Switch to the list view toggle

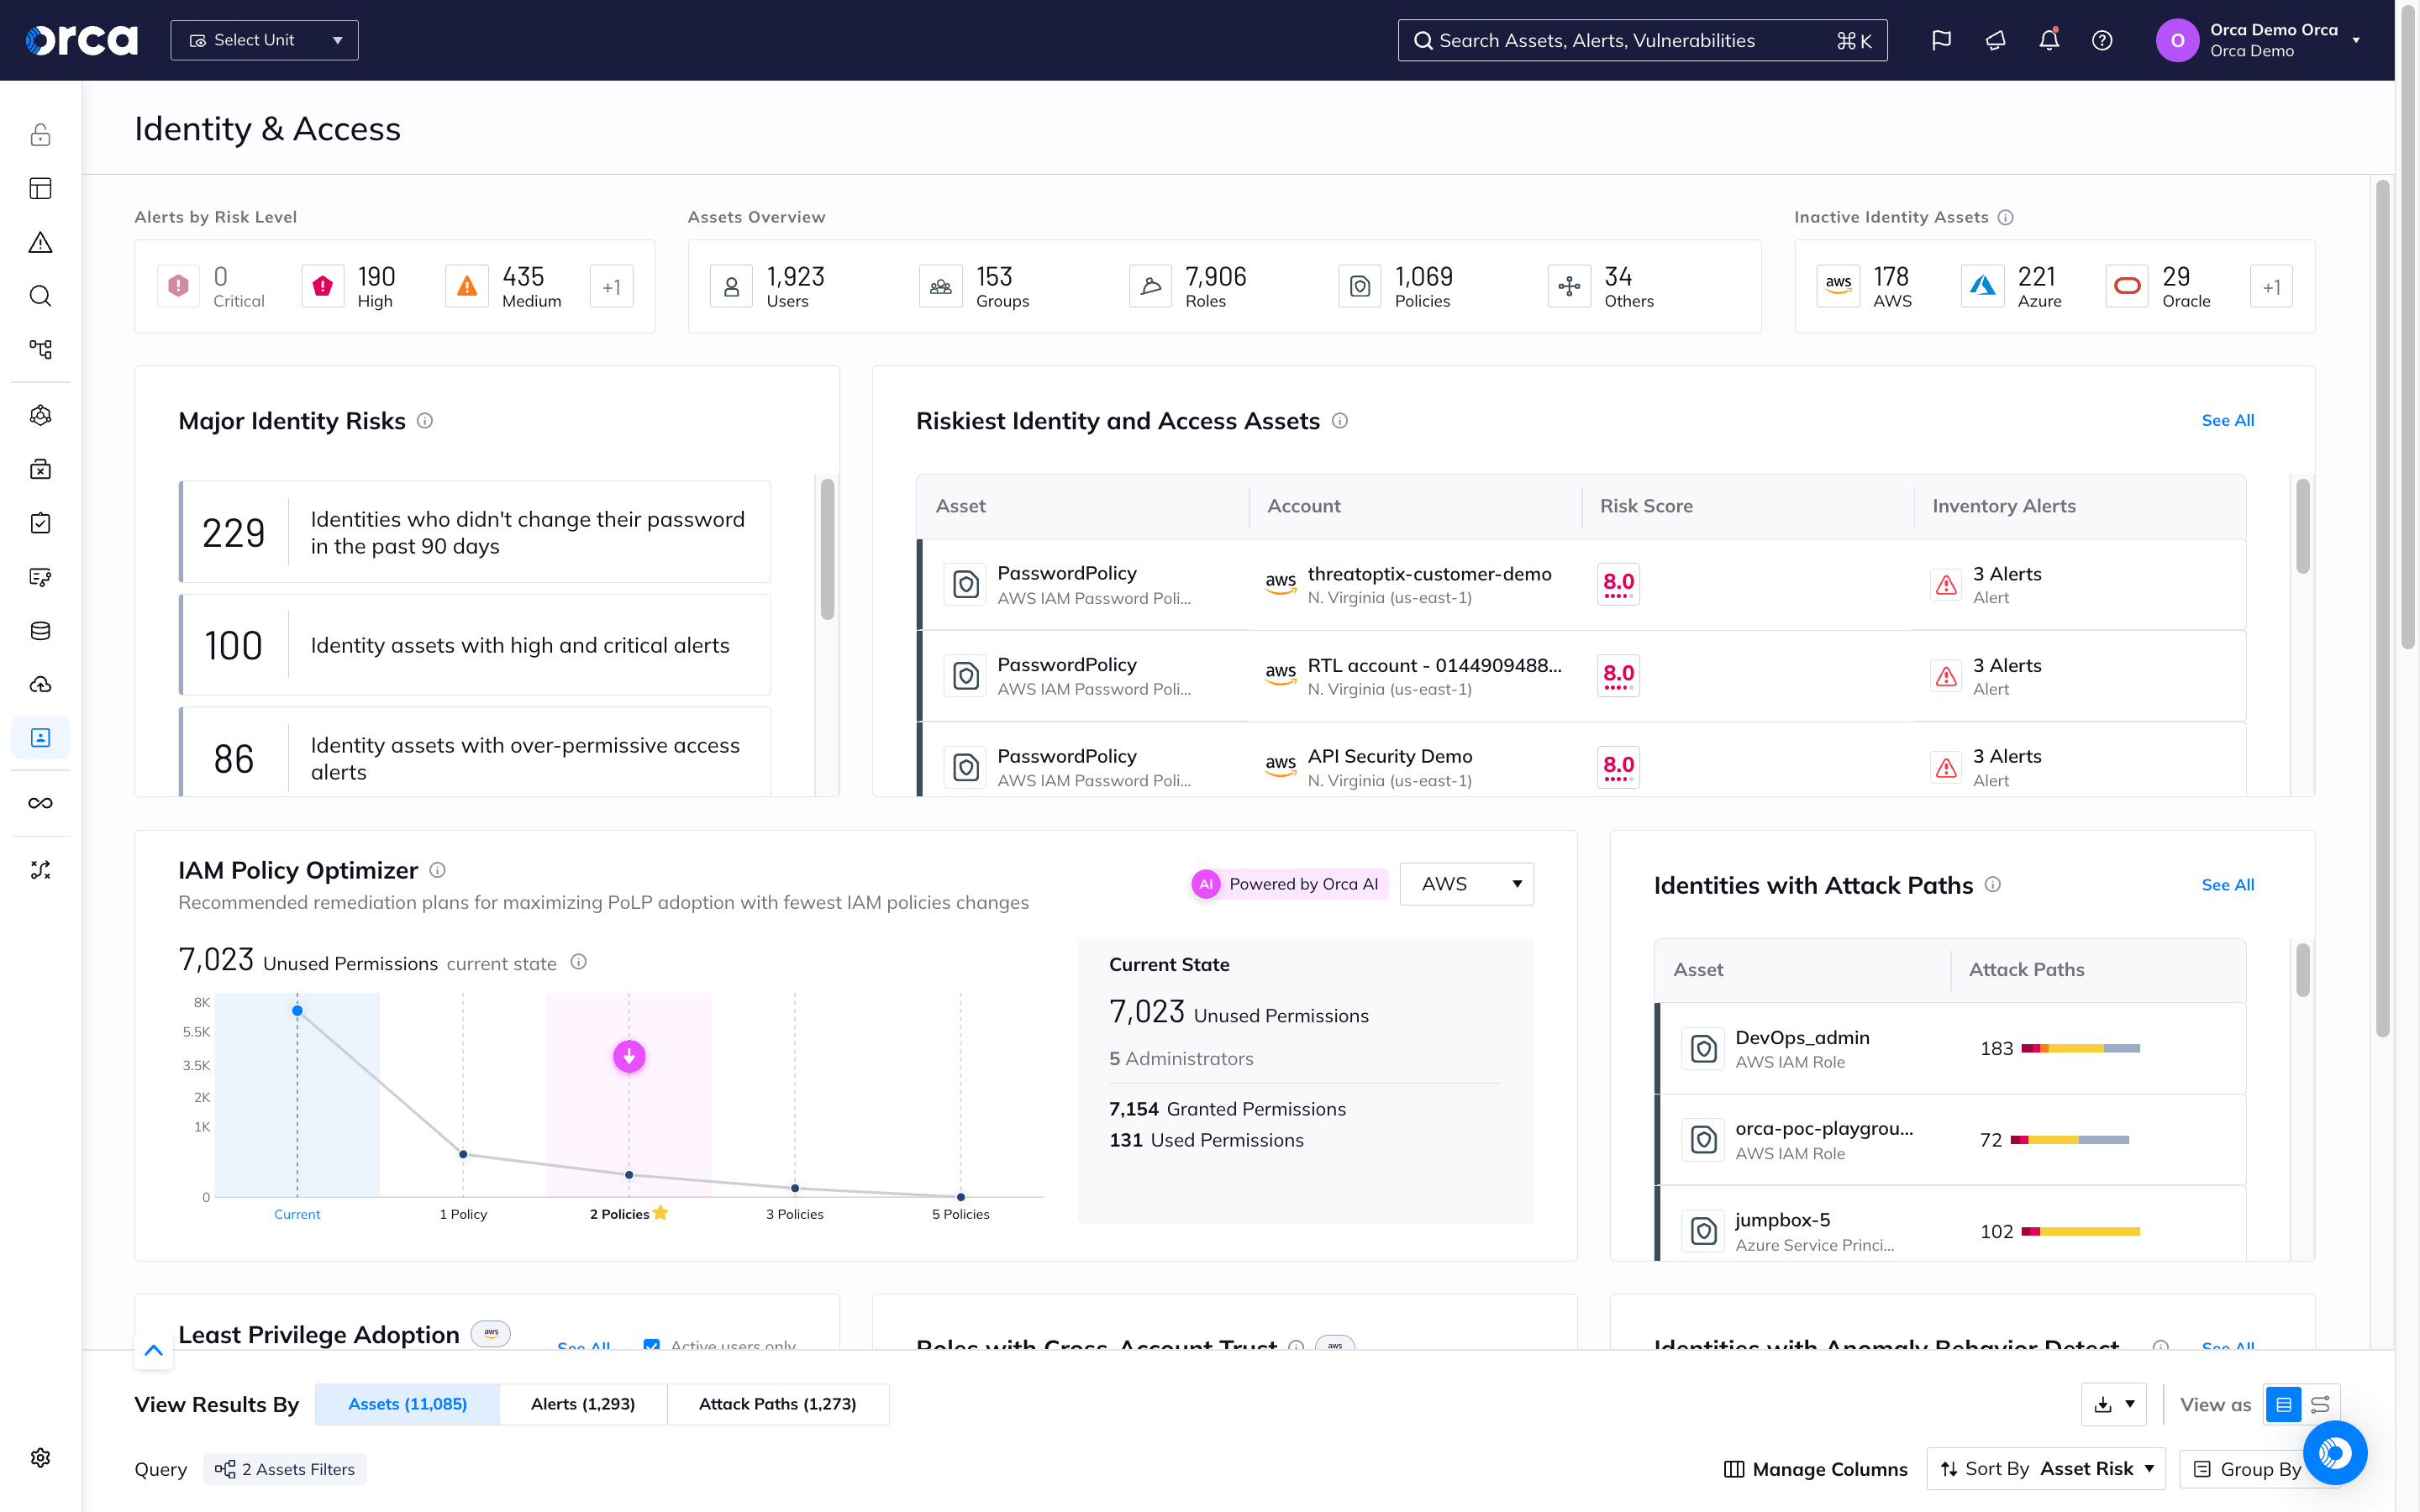click(x=2284, y=1404)
